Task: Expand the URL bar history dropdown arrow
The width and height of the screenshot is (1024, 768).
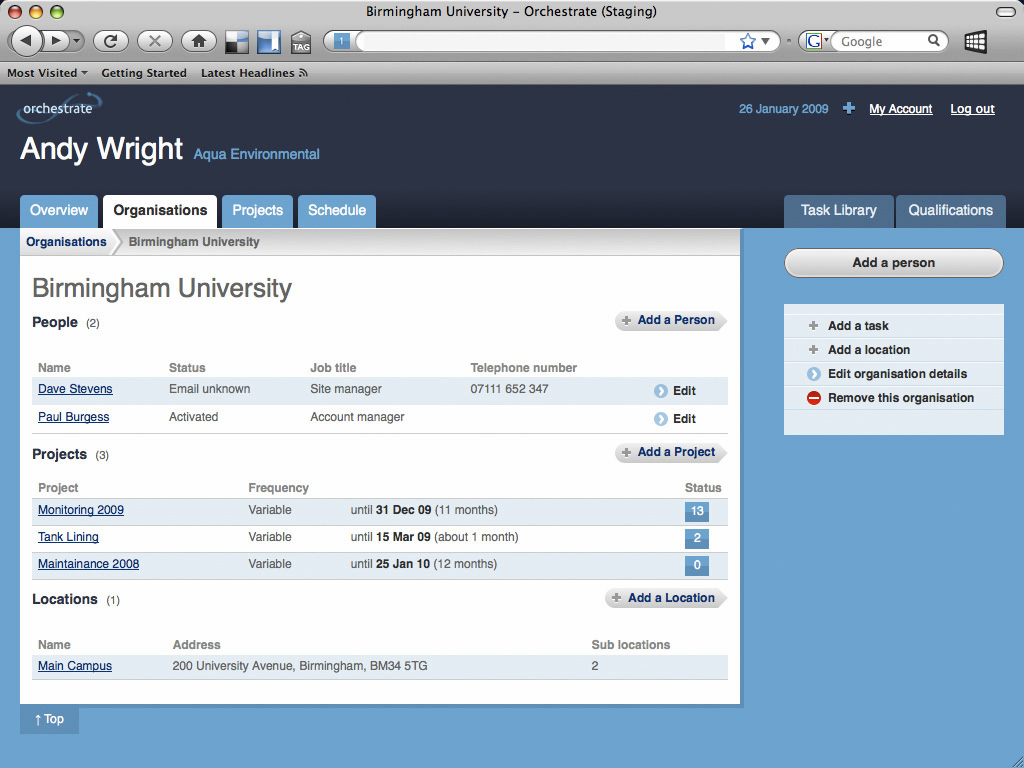Action: point(766,41)
